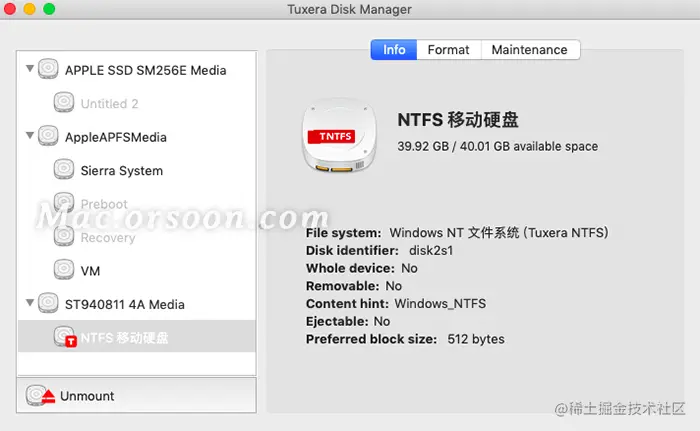Image resolution: width=700 pixels, height=431 pixels.
Task: Click the AppleAPFSMedia disk icon
Action: point(48,136)
